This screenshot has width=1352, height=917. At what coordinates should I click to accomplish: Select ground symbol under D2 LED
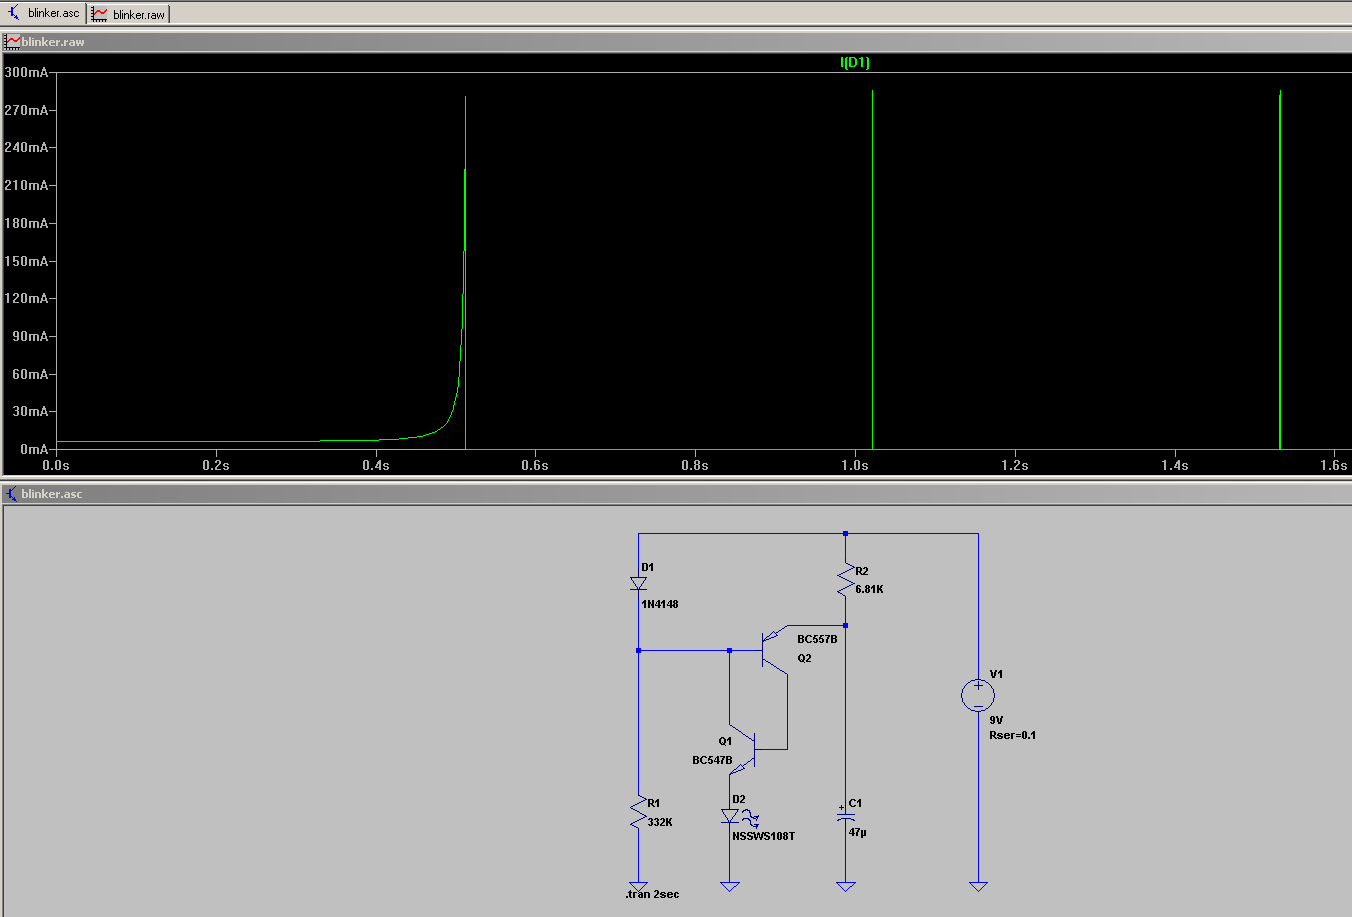pyautogui.click(x=730, y=886)
